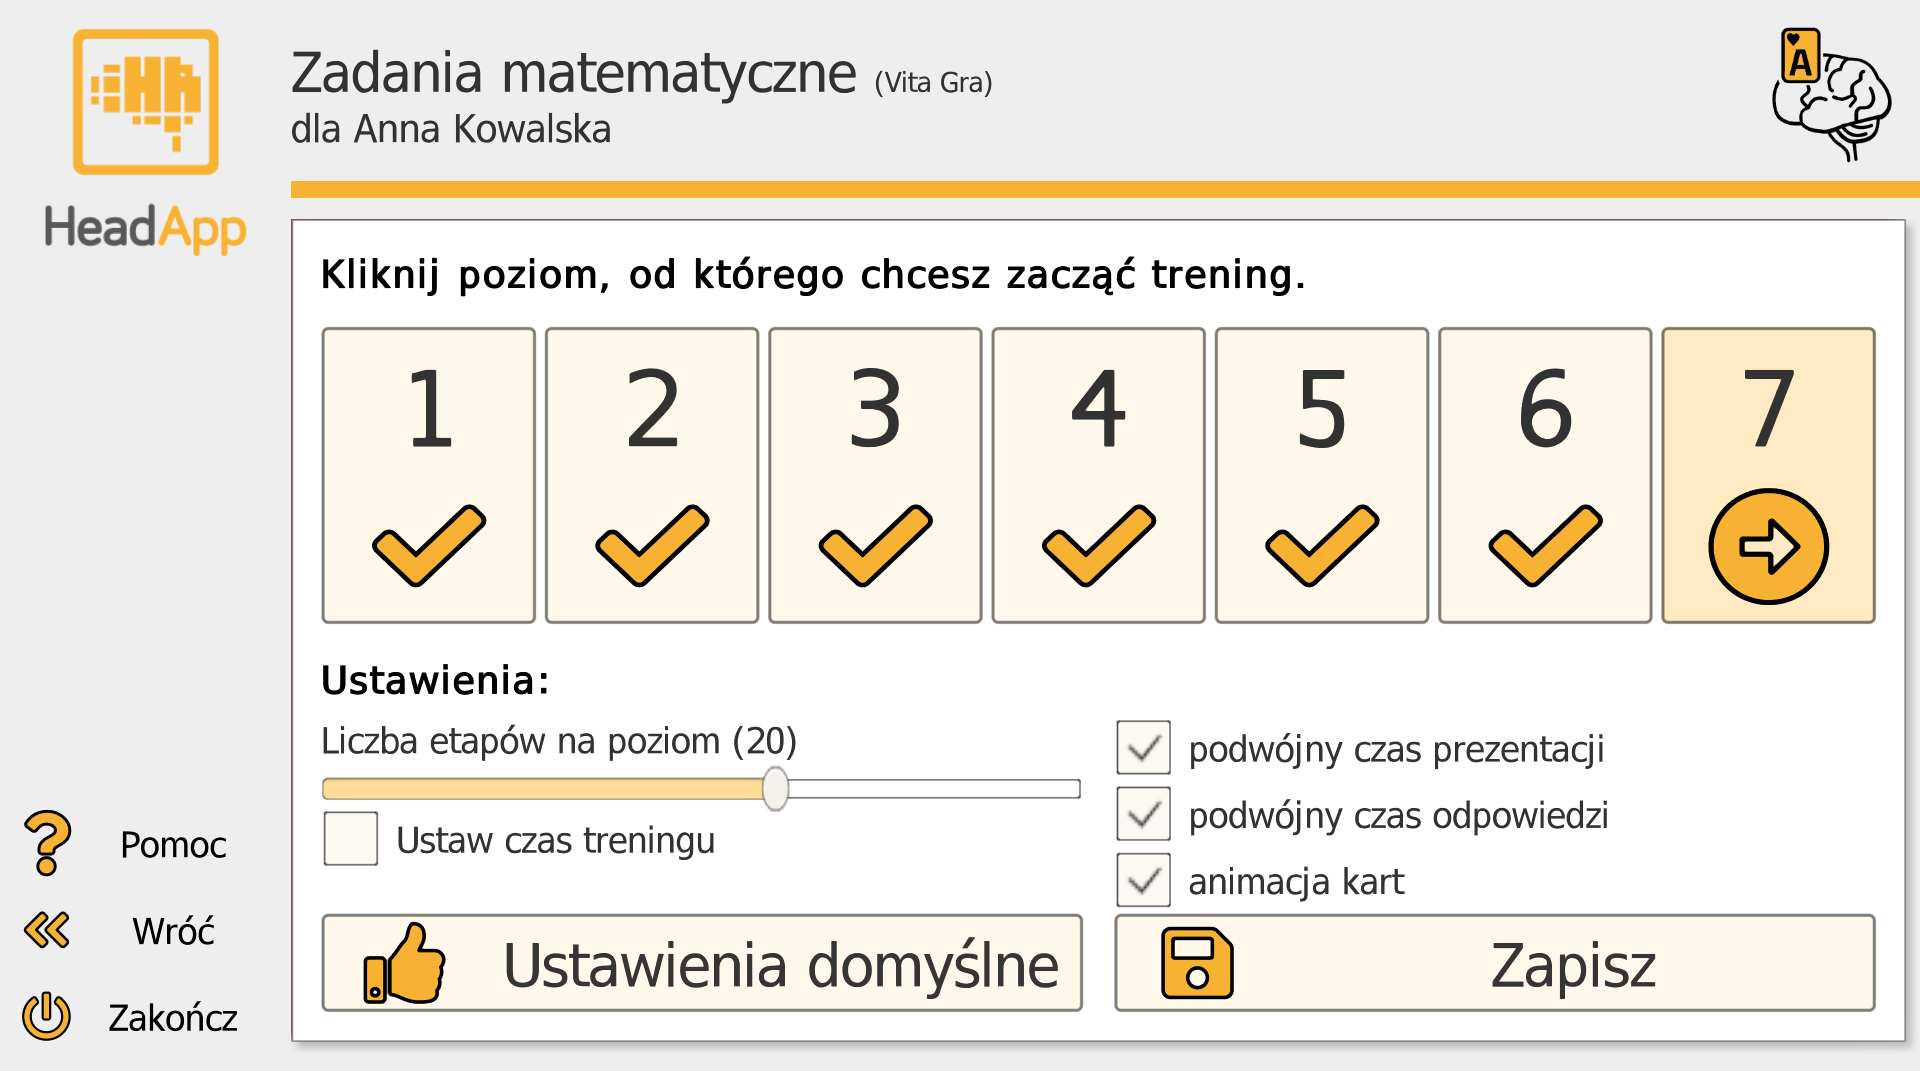Enable the Ustaw czas treningu checkbox
This screenshot has height=1071, width=1920.
(x=350, y=840)
